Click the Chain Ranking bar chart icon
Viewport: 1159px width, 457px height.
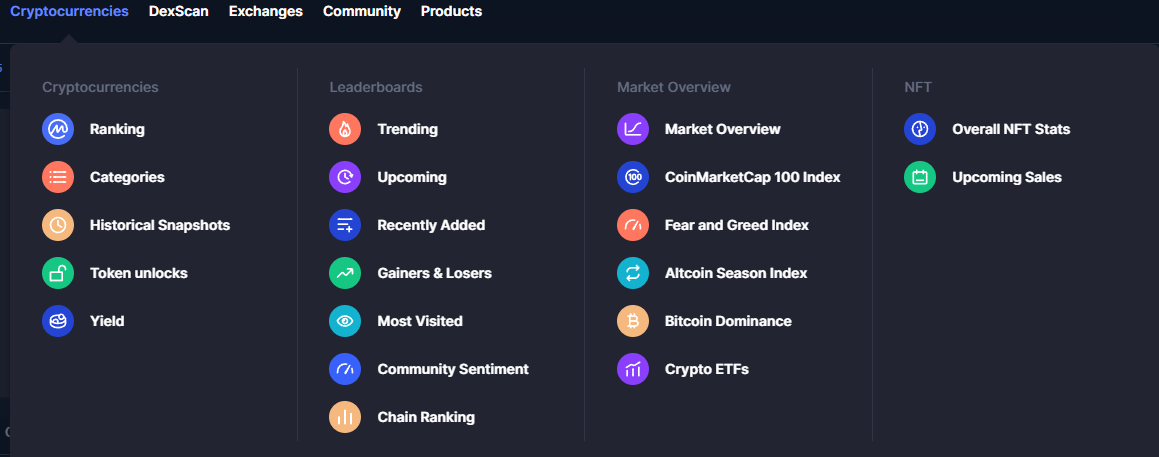coord(344,417)
